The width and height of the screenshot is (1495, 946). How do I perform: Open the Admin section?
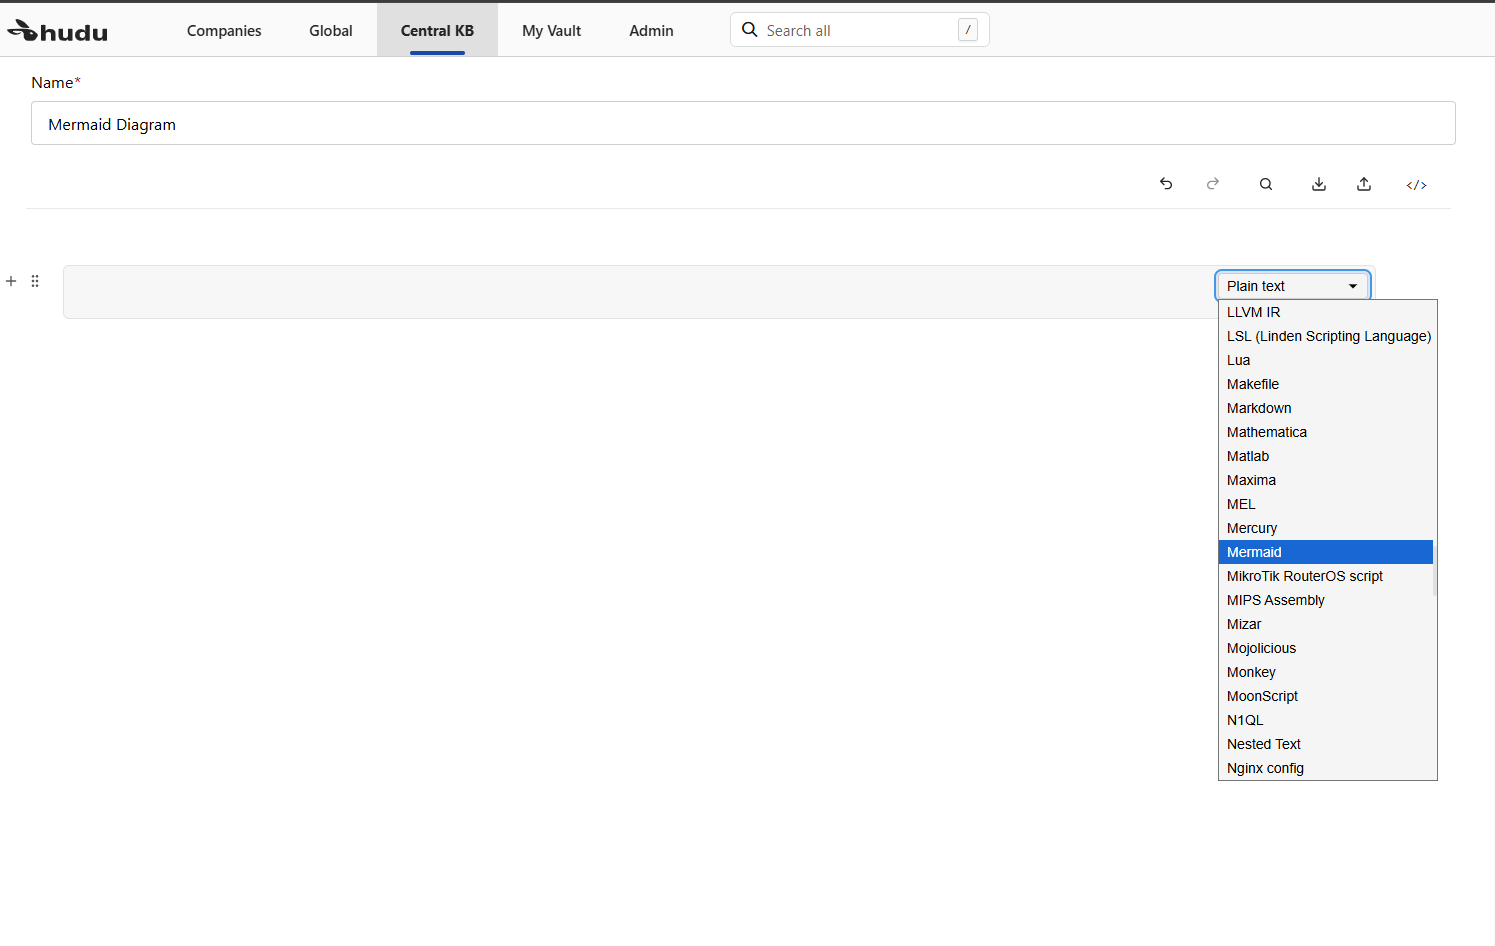[651, 31]
